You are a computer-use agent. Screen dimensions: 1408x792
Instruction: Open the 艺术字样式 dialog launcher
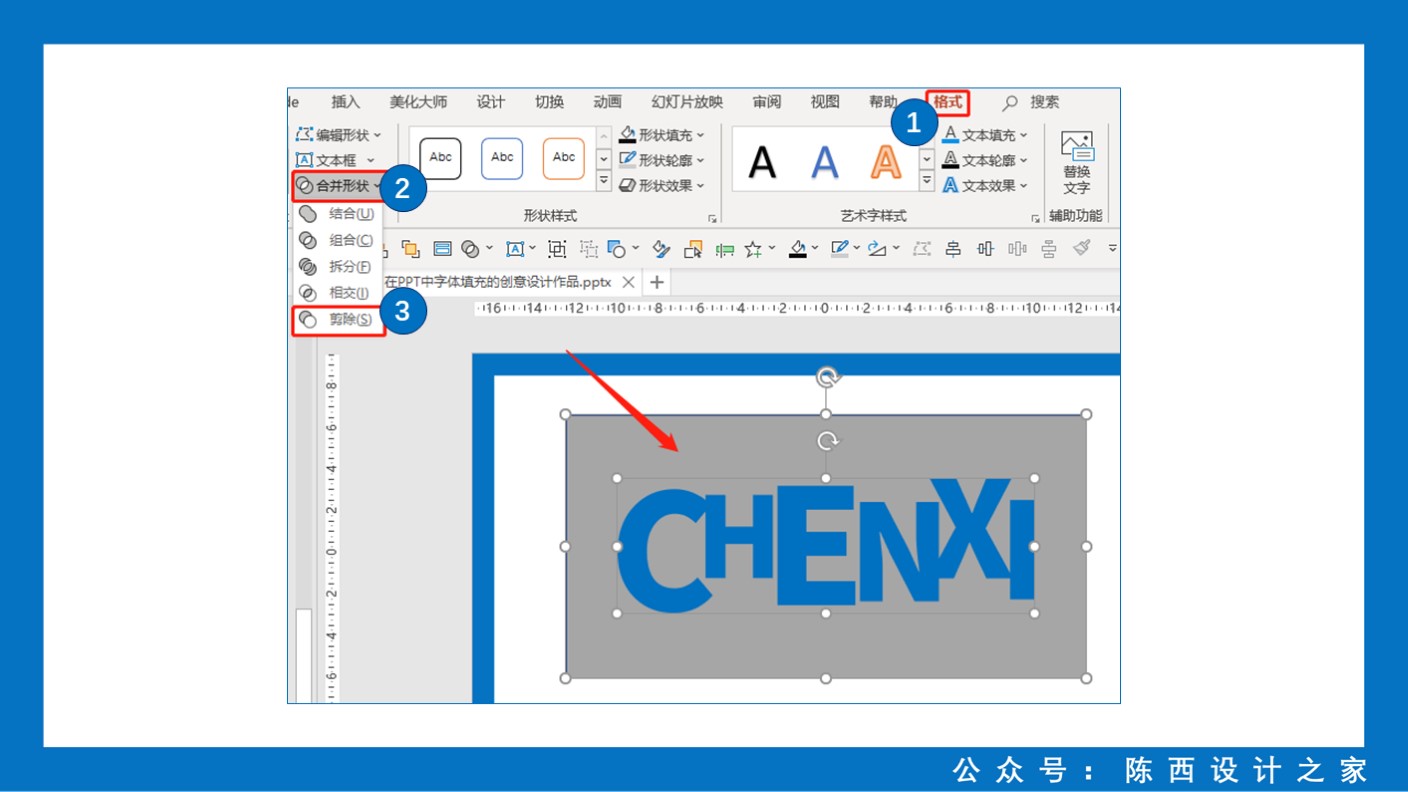[x=1036, y=217]
